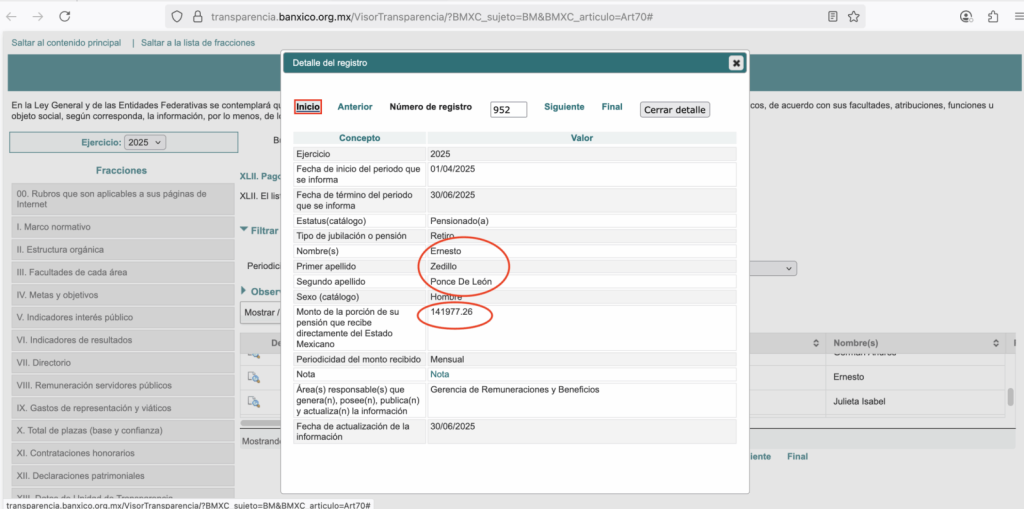Go back with the browser back arrow
The image size is (1024, 509).
click(x=12, y=17)
